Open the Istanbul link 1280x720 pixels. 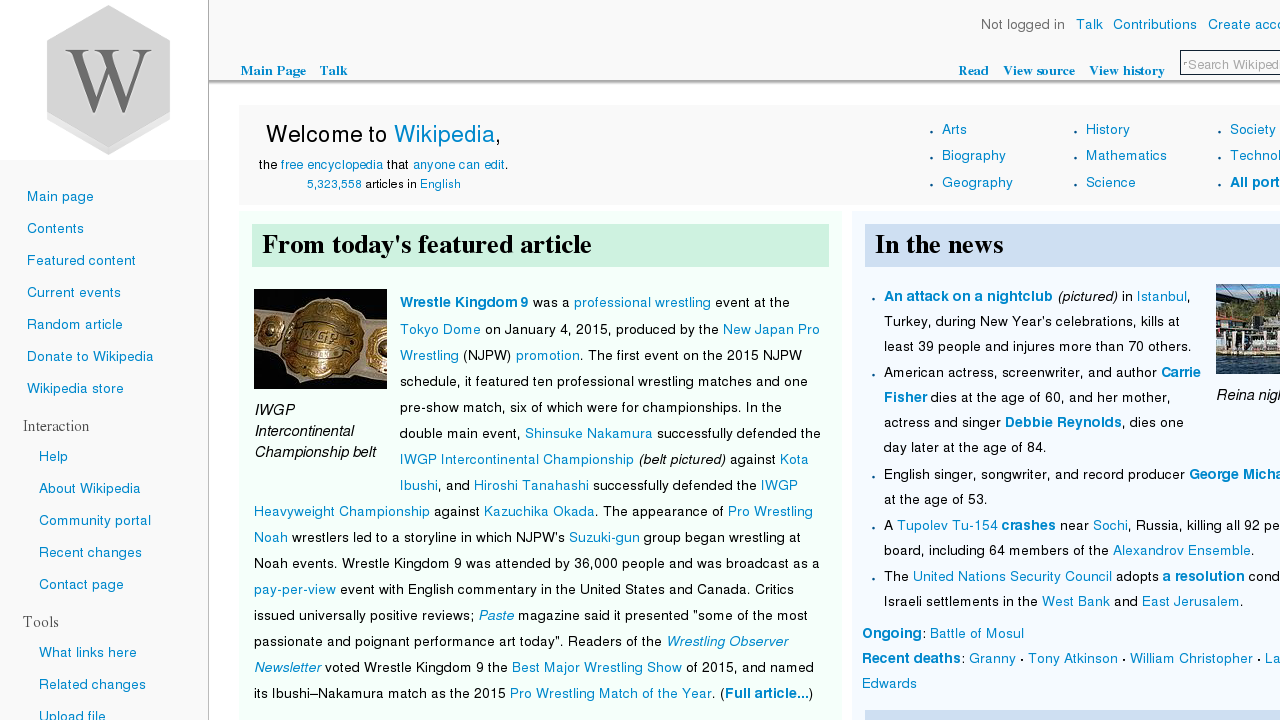(x=1162, y=297)
